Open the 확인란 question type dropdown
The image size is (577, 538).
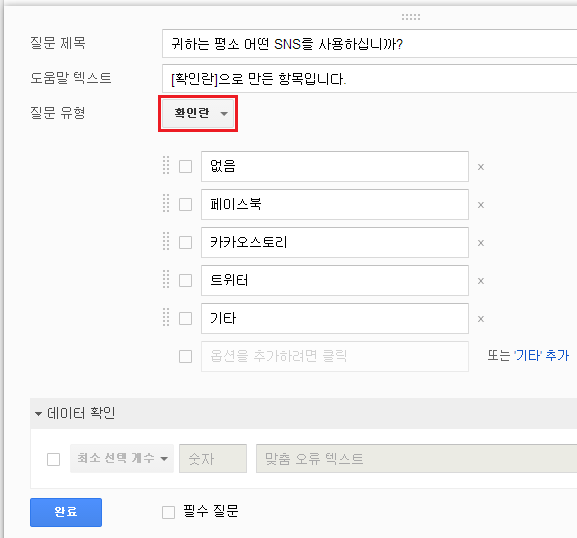[x=198, y=113]
